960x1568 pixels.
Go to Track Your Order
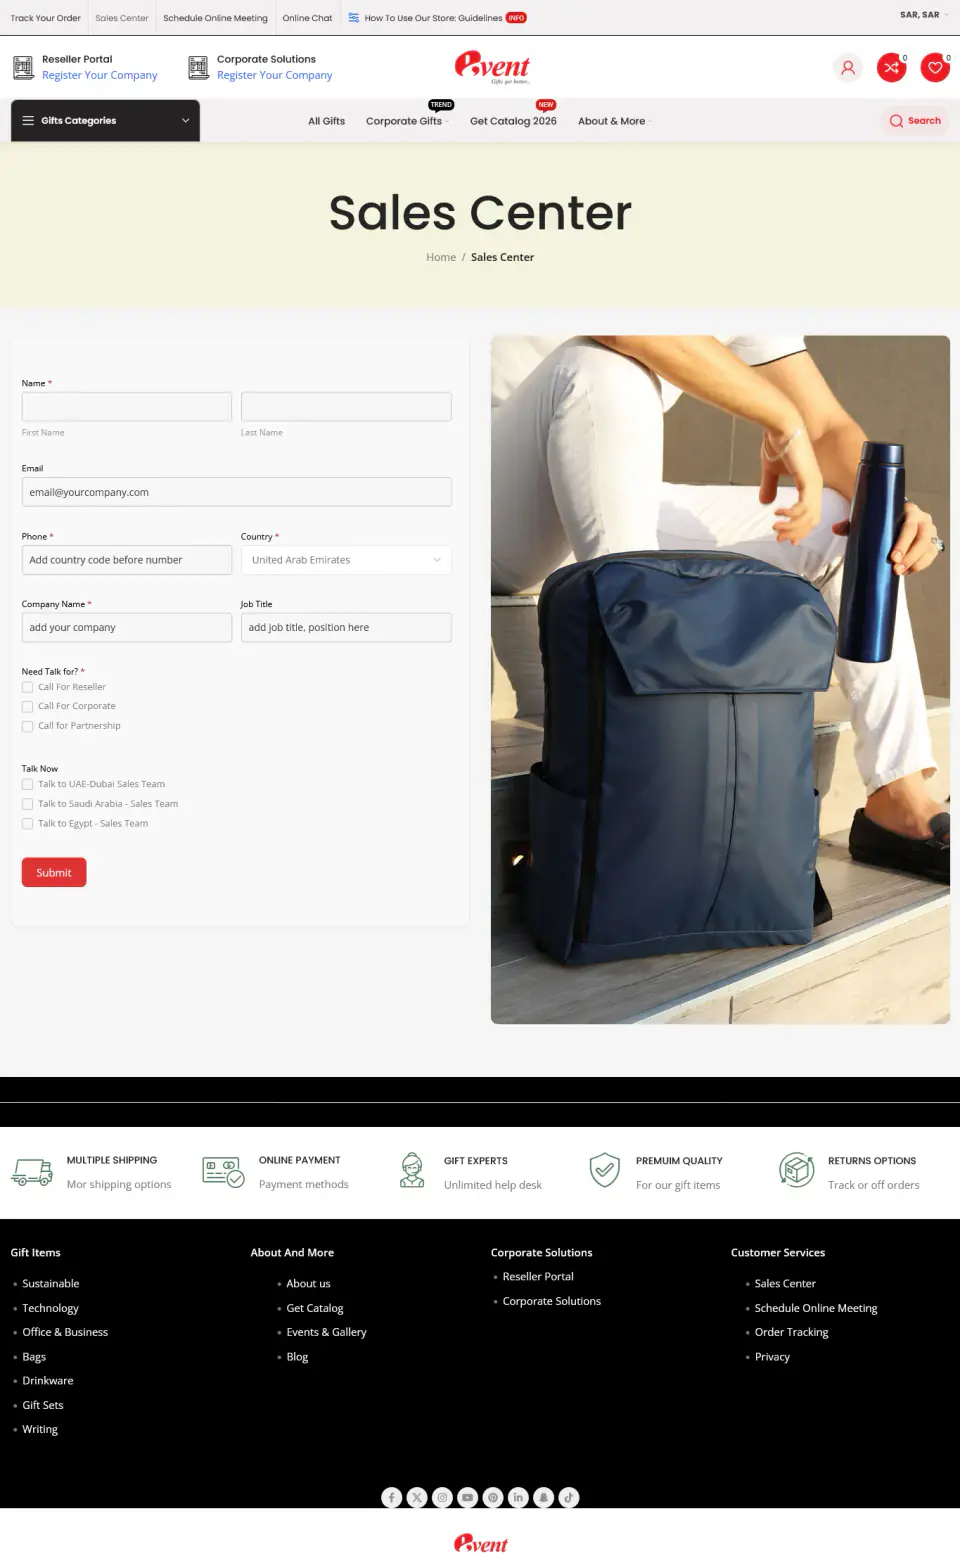[45, 18]
